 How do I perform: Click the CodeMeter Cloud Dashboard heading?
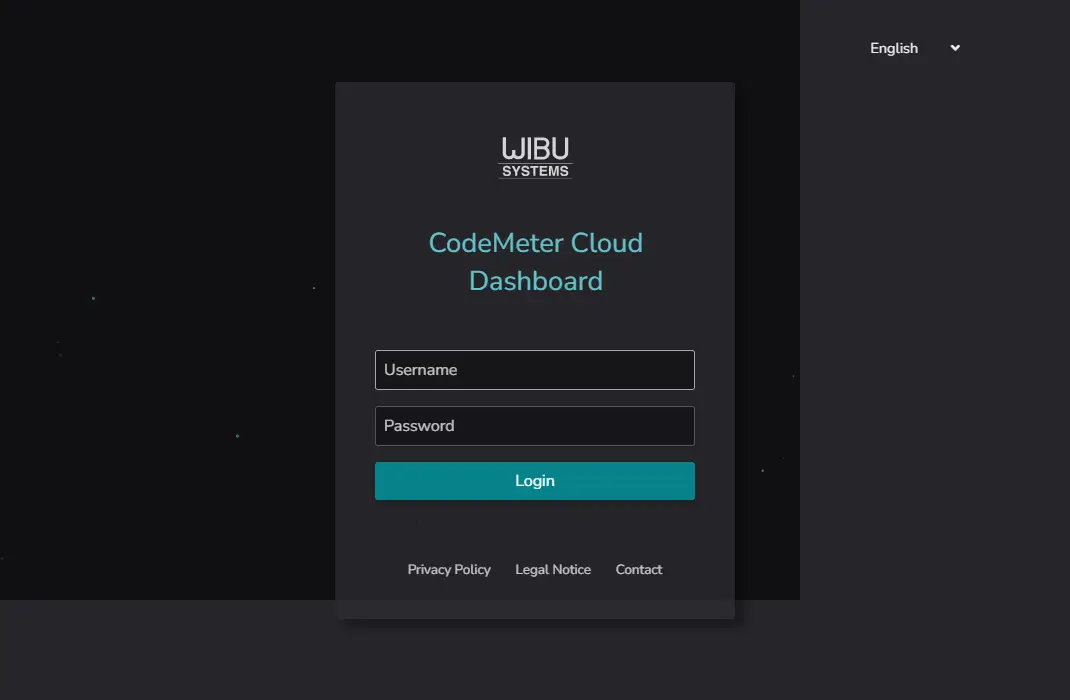tap(536, 262)
